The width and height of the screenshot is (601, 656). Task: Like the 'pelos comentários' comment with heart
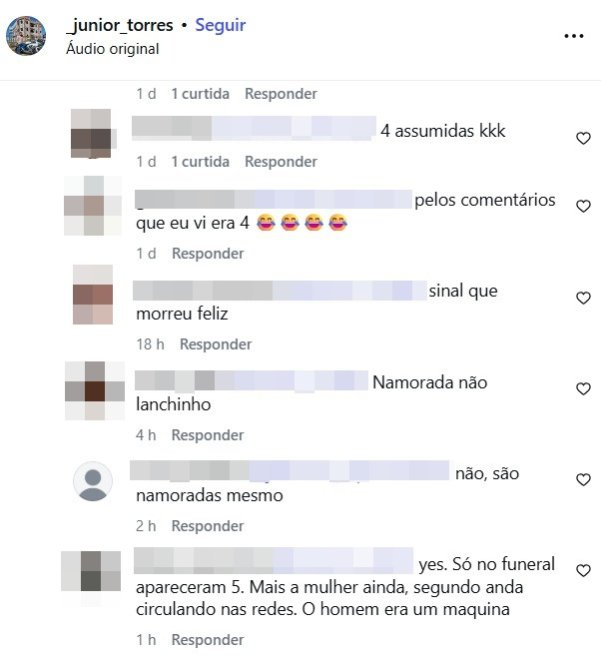point(583,206)
